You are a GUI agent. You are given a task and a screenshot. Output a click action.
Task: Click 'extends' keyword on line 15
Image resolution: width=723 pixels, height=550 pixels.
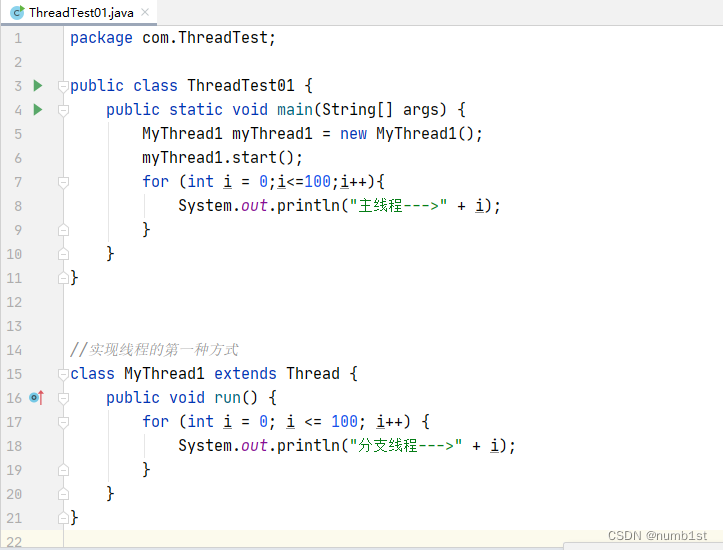(245, 373)
